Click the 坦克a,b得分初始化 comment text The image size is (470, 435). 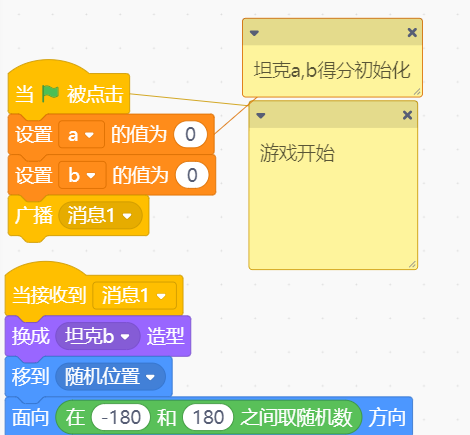coord(332,70)
